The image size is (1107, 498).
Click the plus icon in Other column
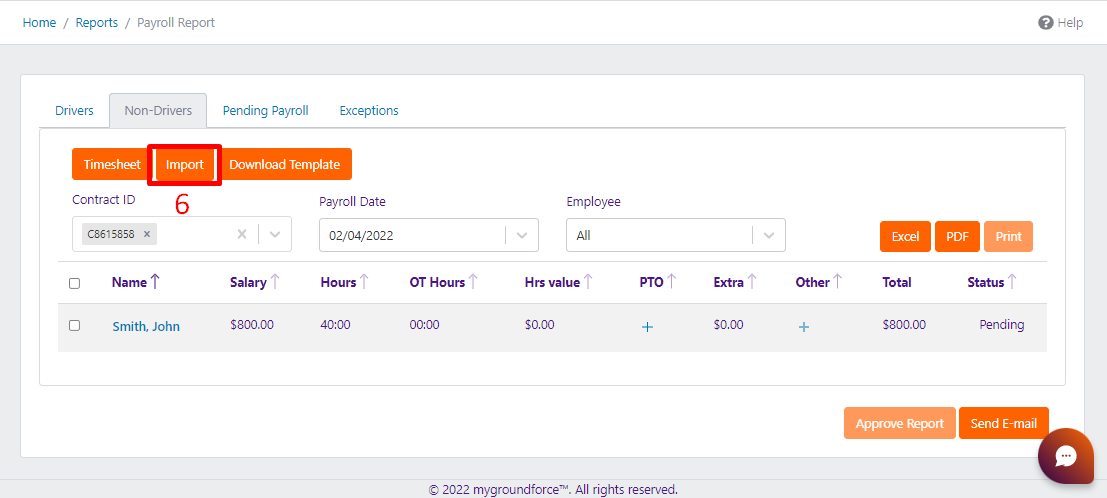tap(804, 326)
